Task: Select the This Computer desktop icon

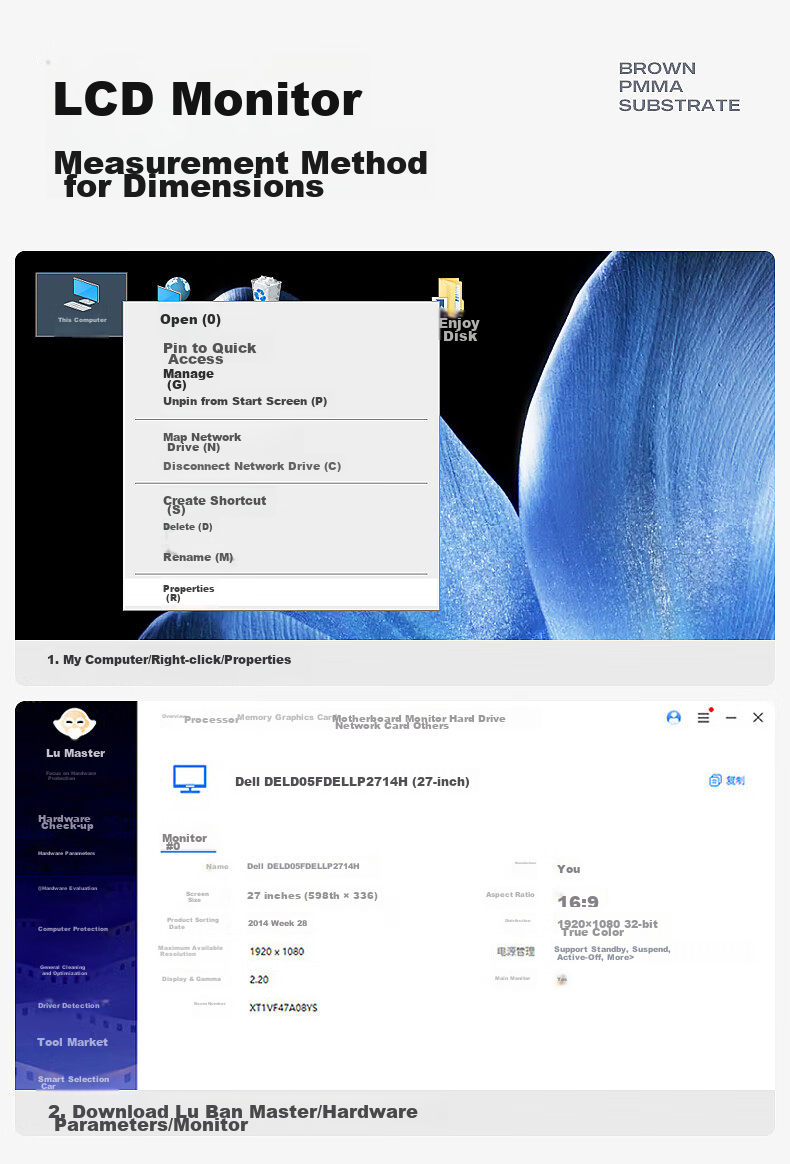Action: [x=82, y=304]
